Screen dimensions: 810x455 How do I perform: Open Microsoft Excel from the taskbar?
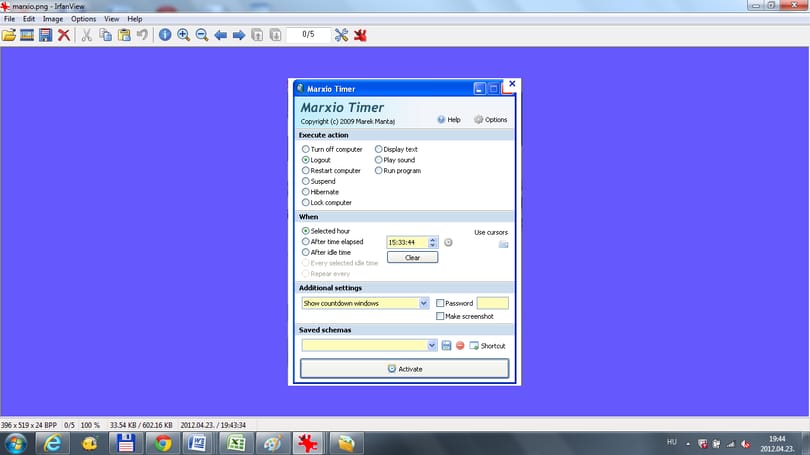pos(236,444)
